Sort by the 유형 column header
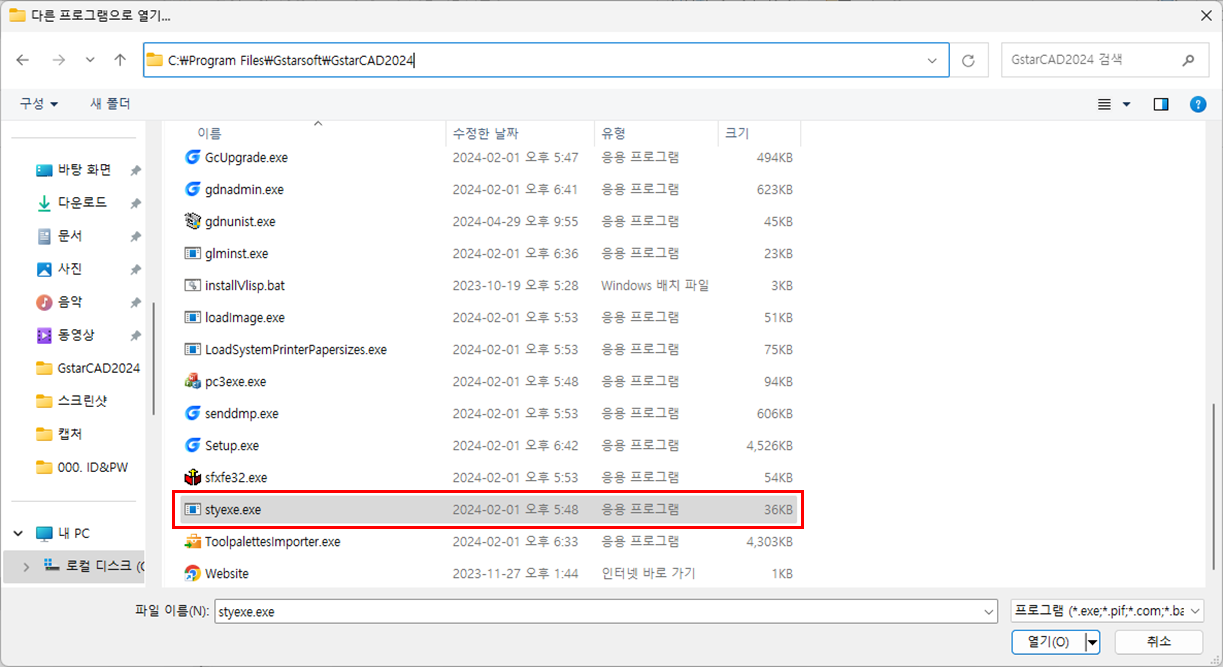 pos(656,133)
